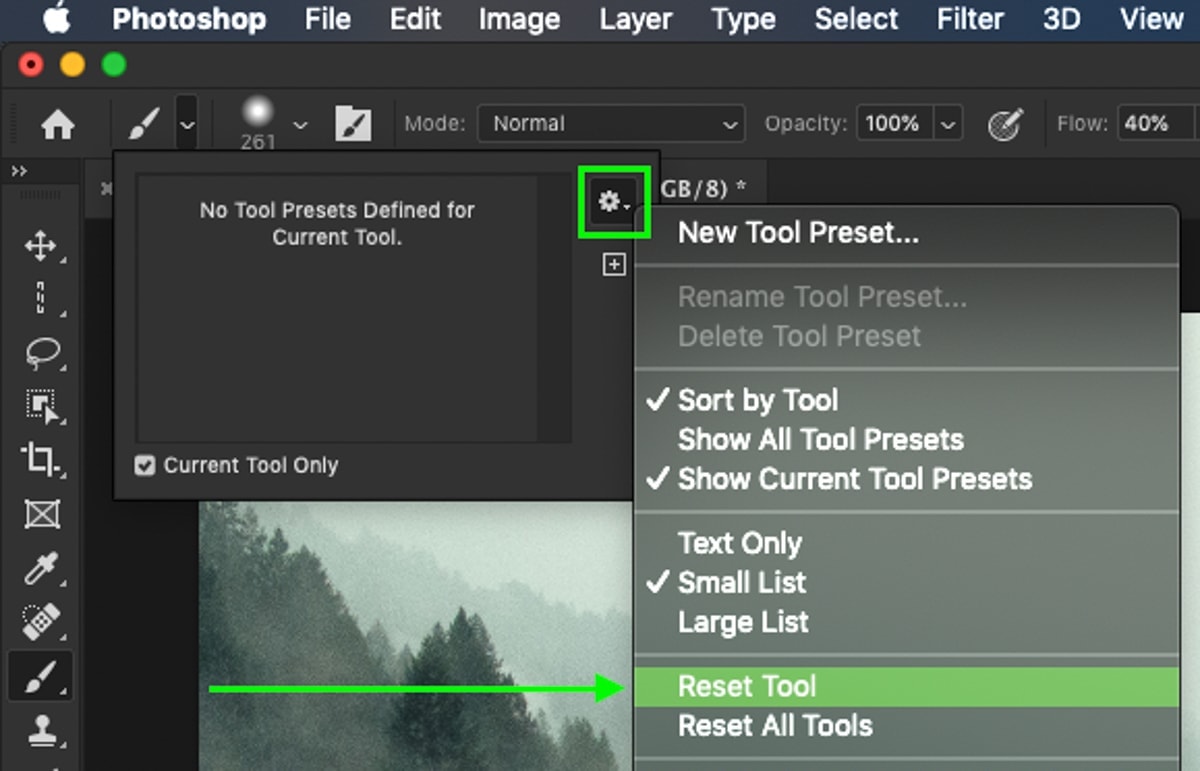Click the brush tip preview showing 261
The height and width of the screenshot is (771, 1200).
pyautogui.click(x=258, y=124)
